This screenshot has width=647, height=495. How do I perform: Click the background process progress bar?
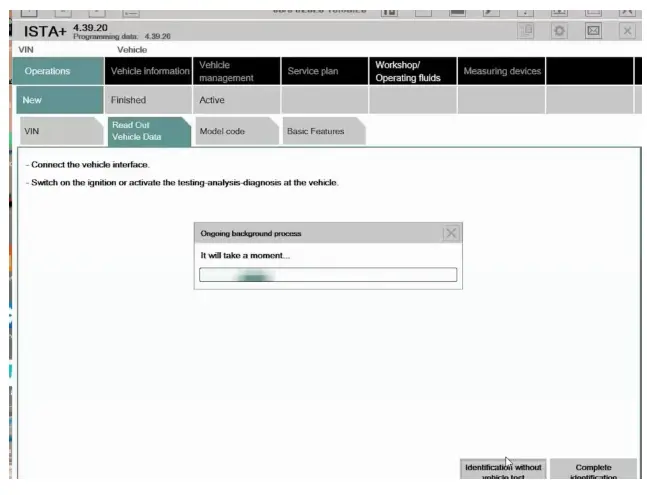click(328, 275)
